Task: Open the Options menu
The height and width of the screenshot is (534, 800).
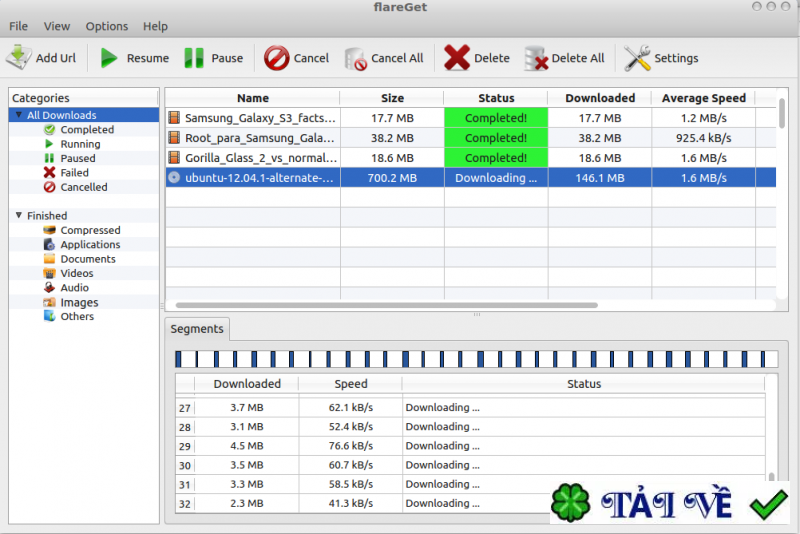Action: [x=107, y=26]
